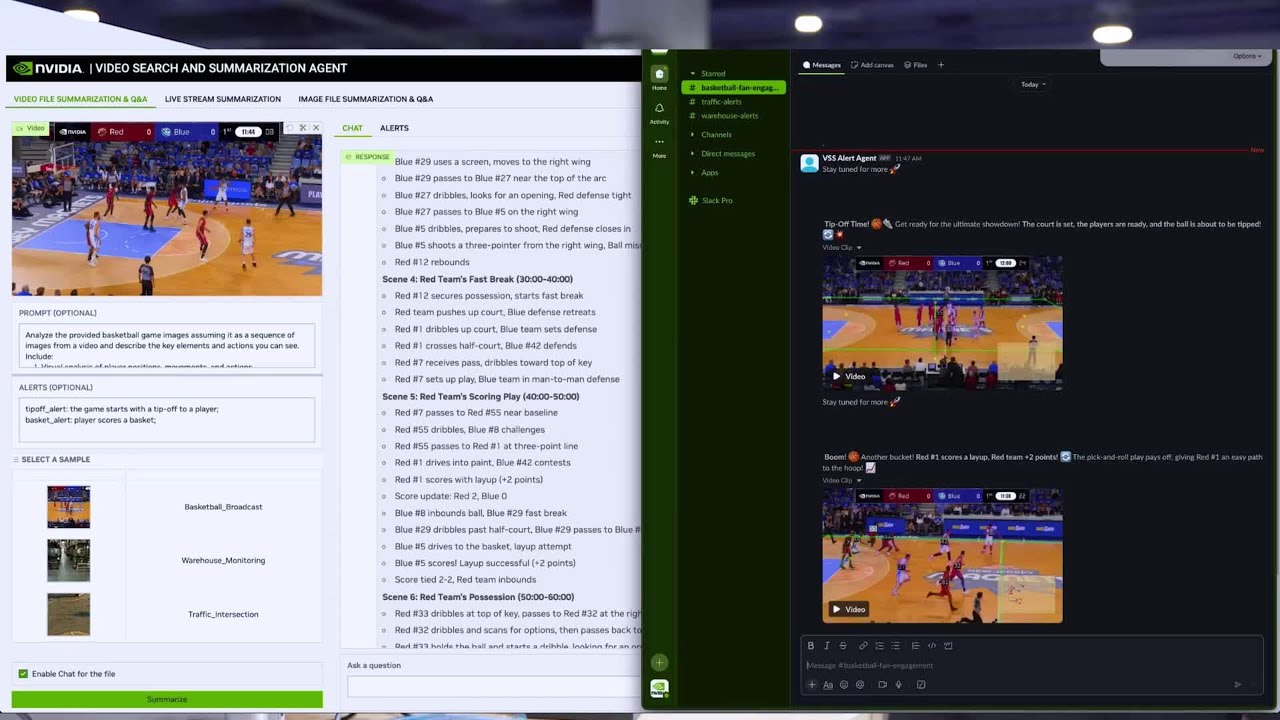The height and width of the screenshot is (720, 1280).
Task: Select the Traffic_Intersection sample thumbnail
Action: [68, 614]
